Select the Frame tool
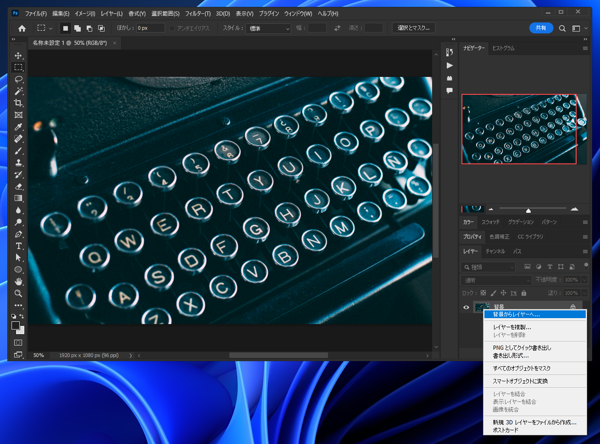Screen dimensions: 600x444 [x=18, y=115]
